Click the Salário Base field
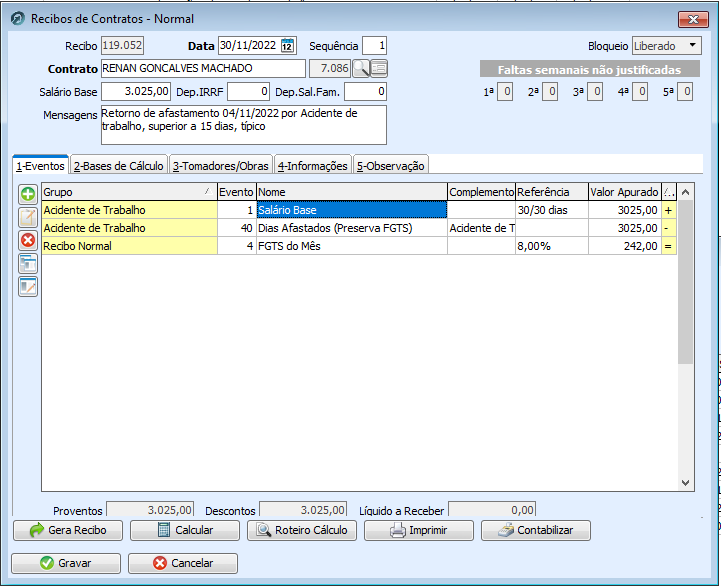The image size is (721, 586). click(136, 92)
